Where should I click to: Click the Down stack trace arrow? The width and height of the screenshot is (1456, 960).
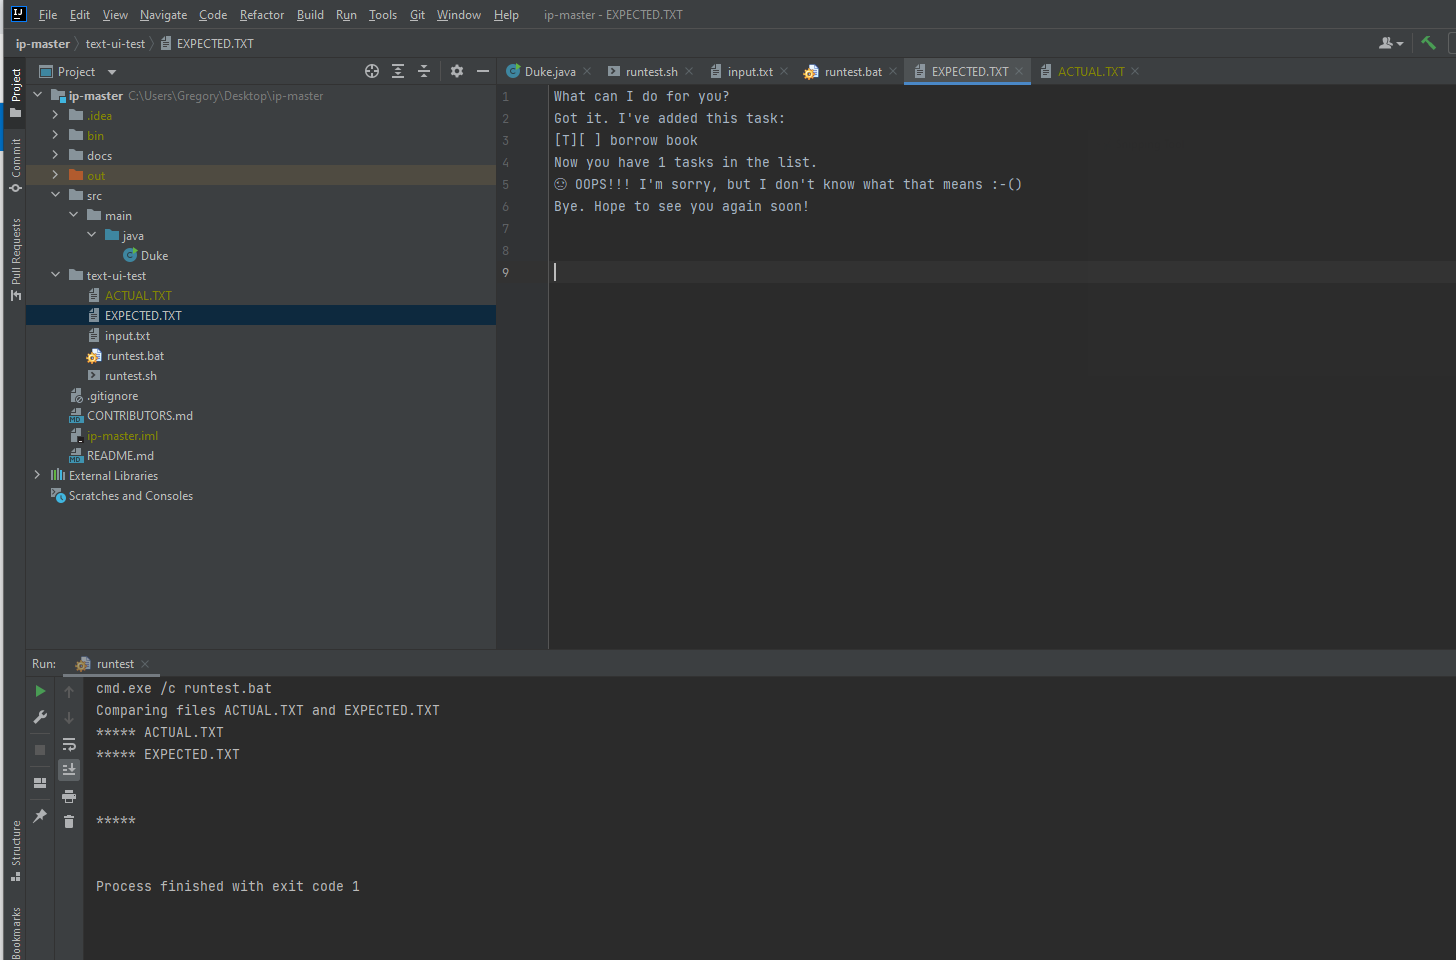[x=69, y=718]
